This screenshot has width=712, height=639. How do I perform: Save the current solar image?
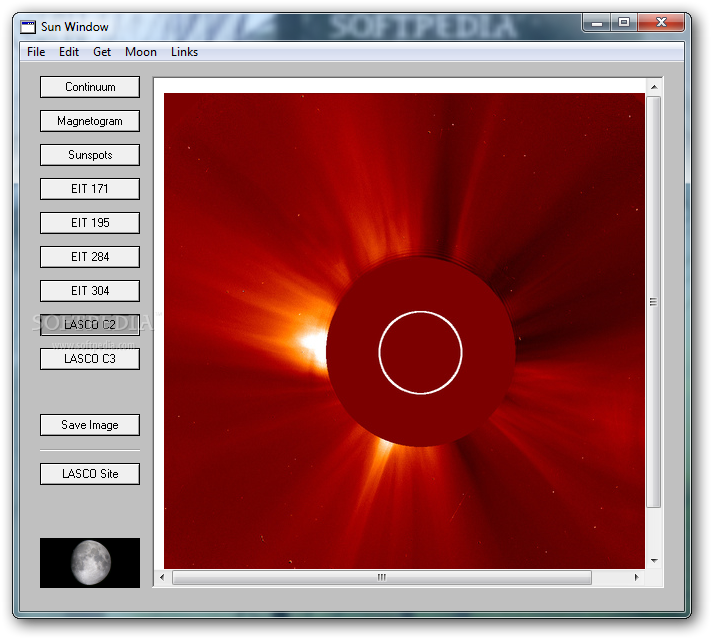(x=90, y=425)
